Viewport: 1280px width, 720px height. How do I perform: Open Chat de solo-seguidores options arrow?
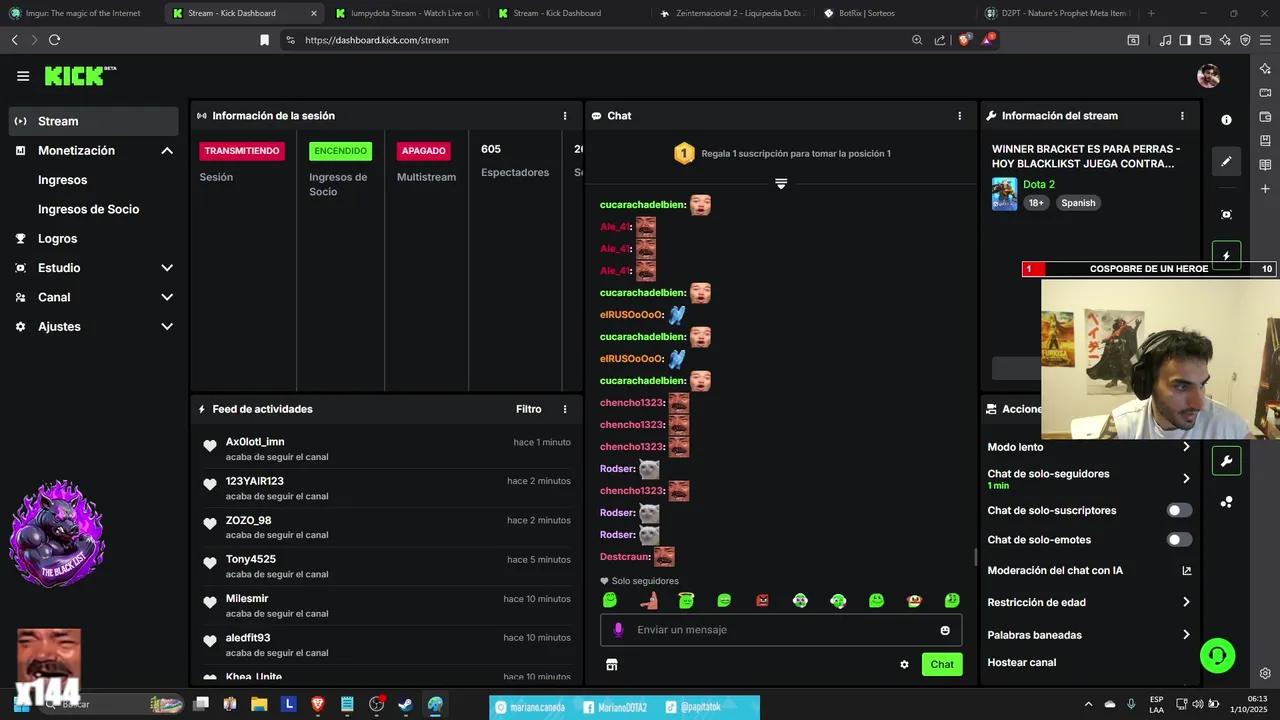1186,479
